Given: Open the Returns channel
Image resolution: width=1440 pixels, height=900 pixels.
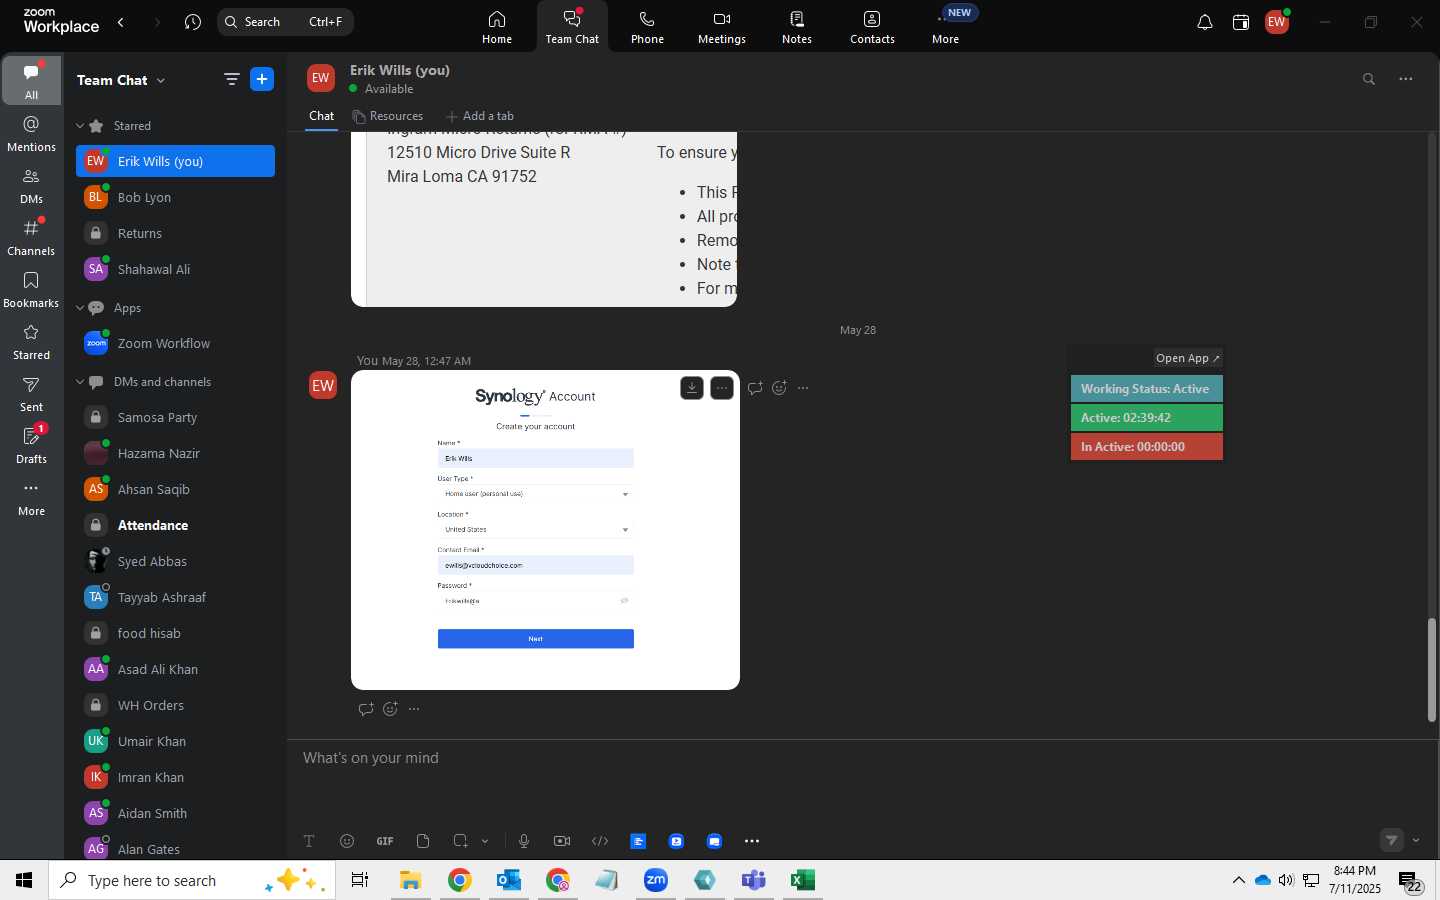Looking at the screenshot, I should pos(175,233).
